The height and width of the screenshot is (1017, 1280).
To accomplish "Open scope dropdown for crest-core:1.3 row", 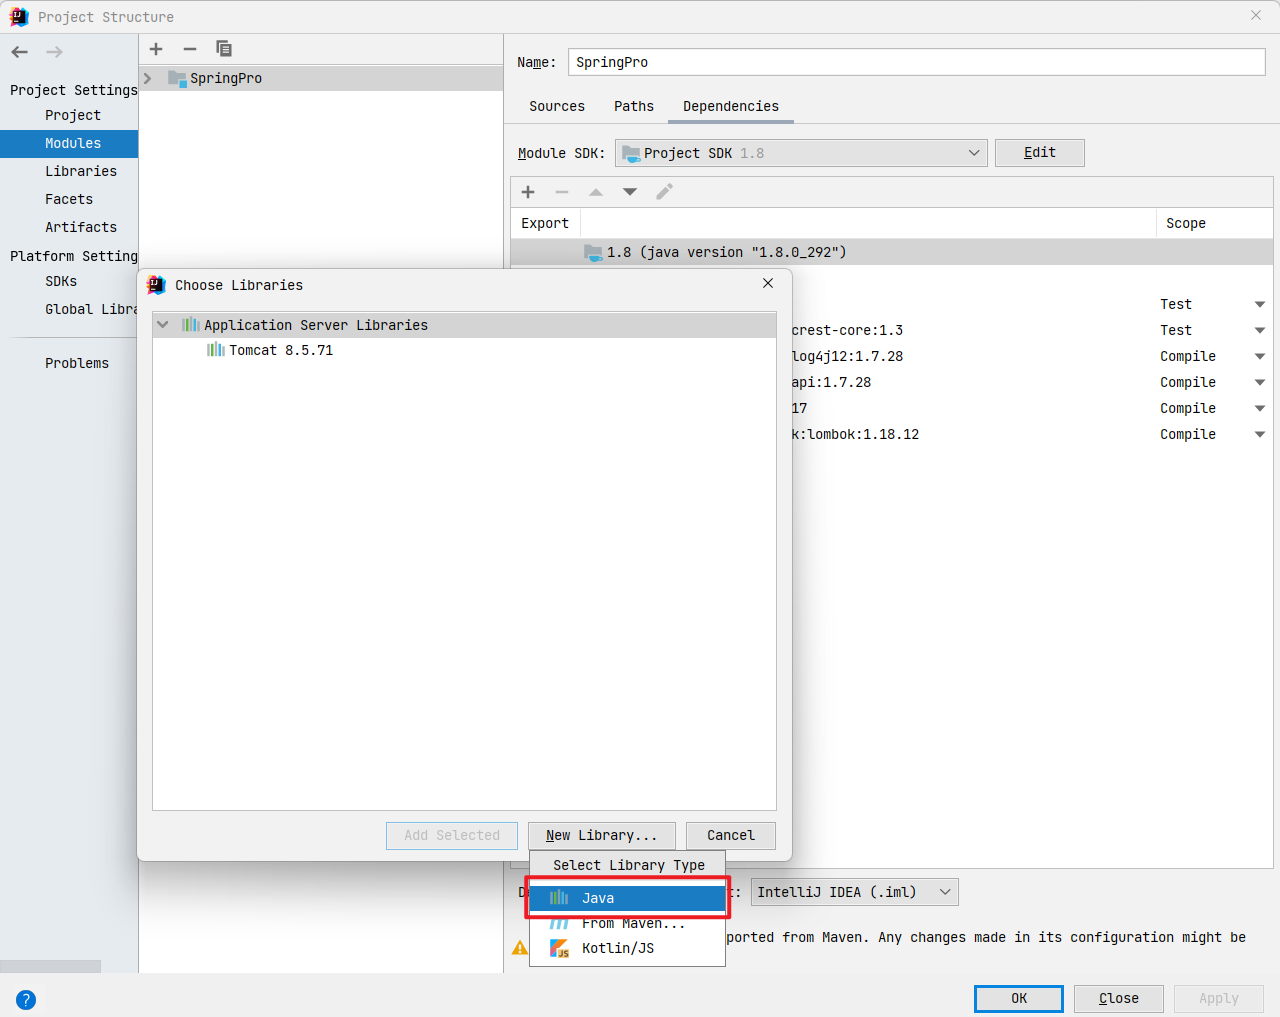I will pyautogui.click(x=1260, y=330).
